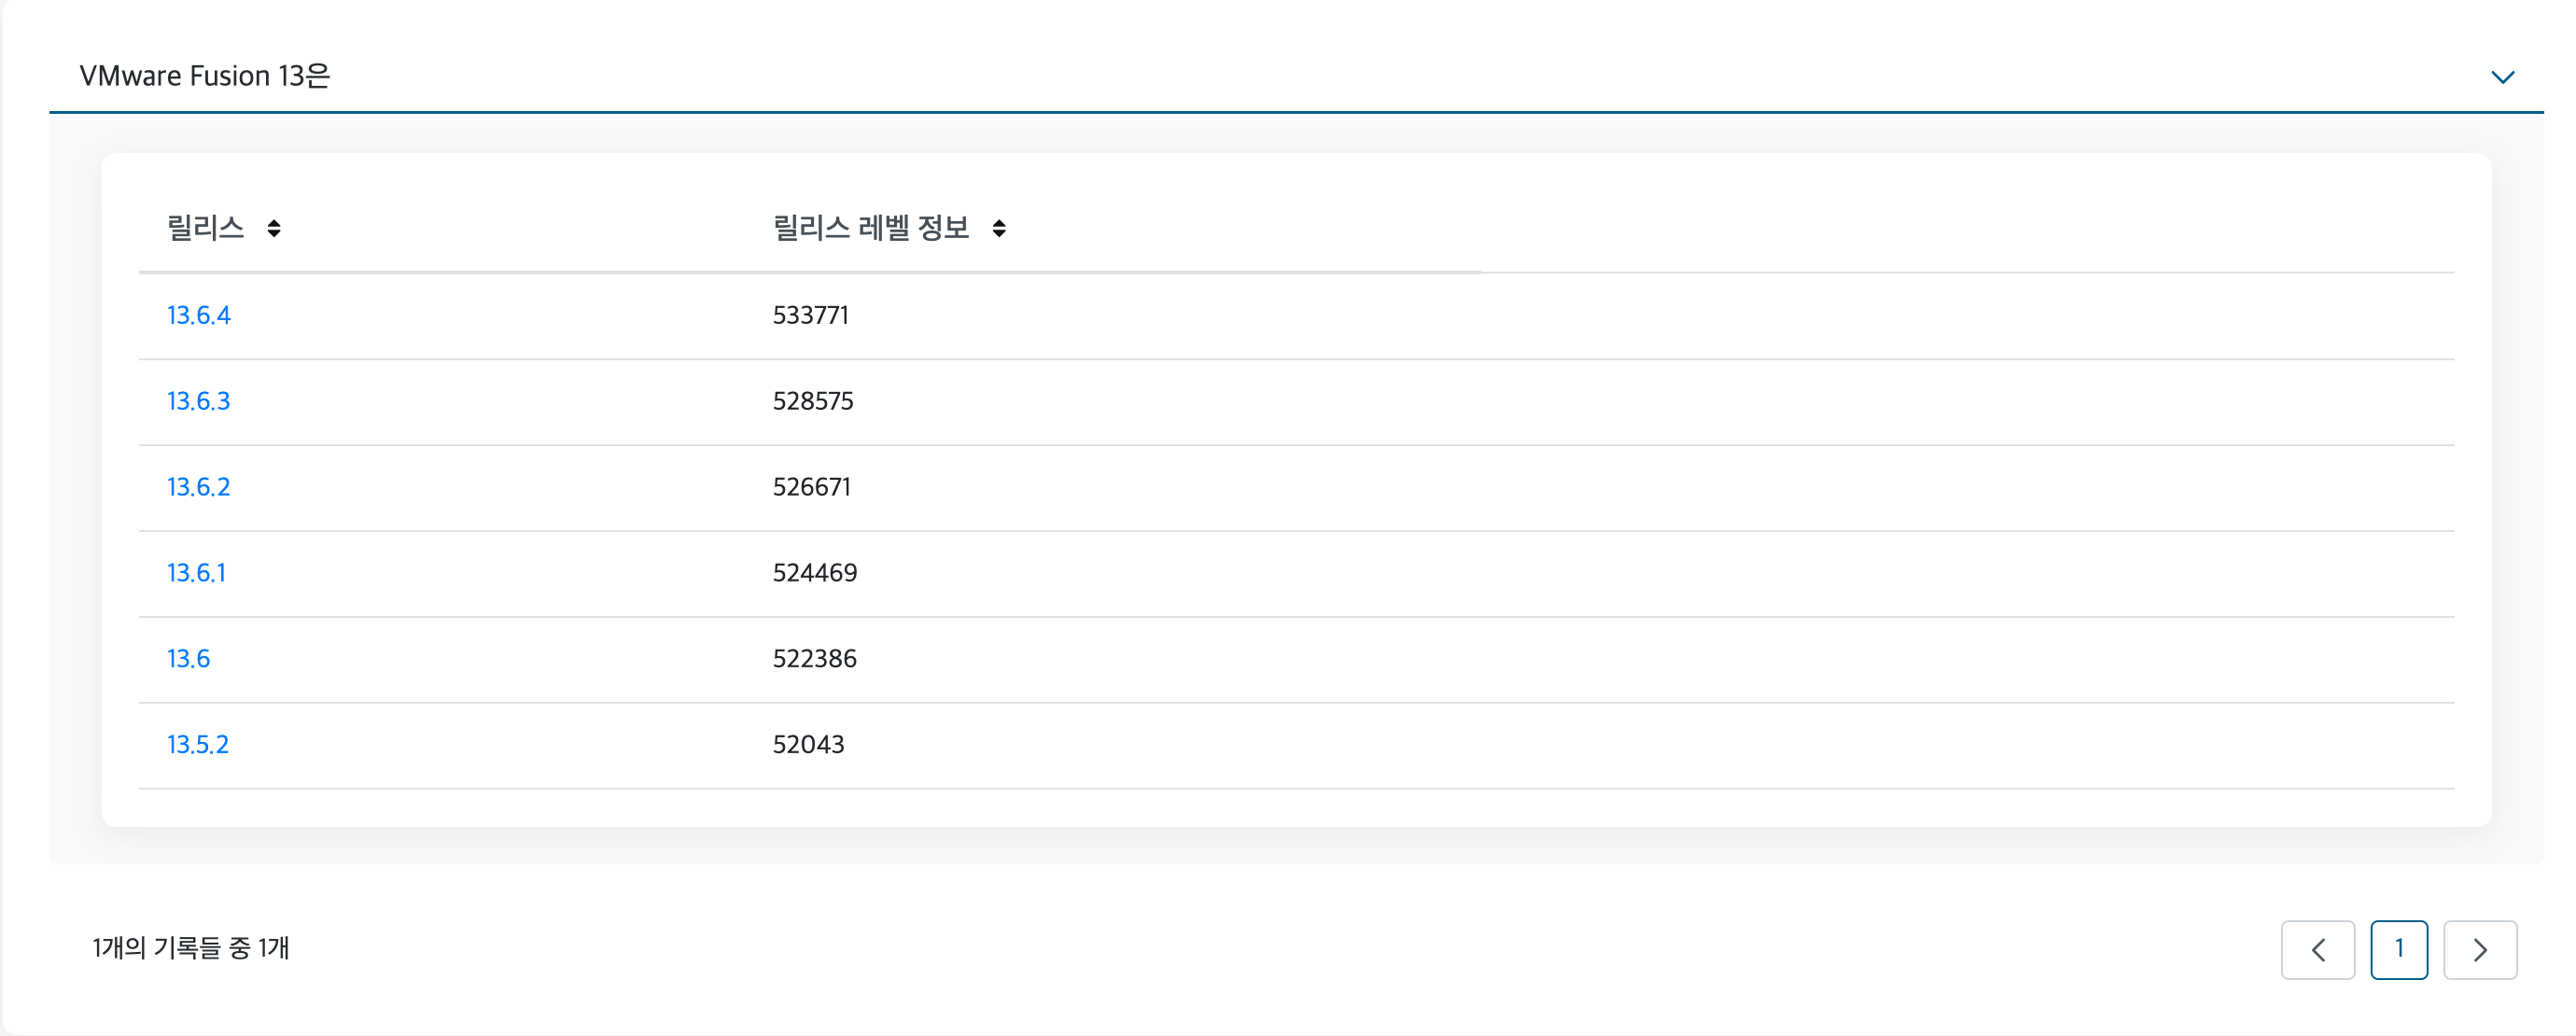
Task: Open release 13.6 link
Action: tap(188, 660)
